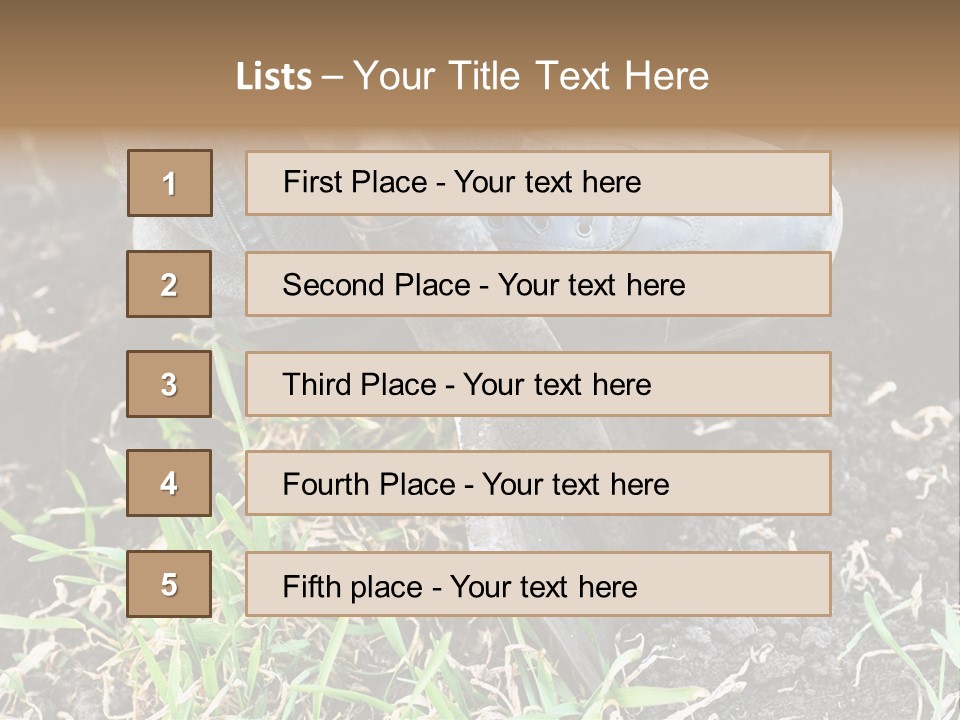Select the "Your Title Text Here" heading text
960x720 pixels.
(x=531, y=76)
